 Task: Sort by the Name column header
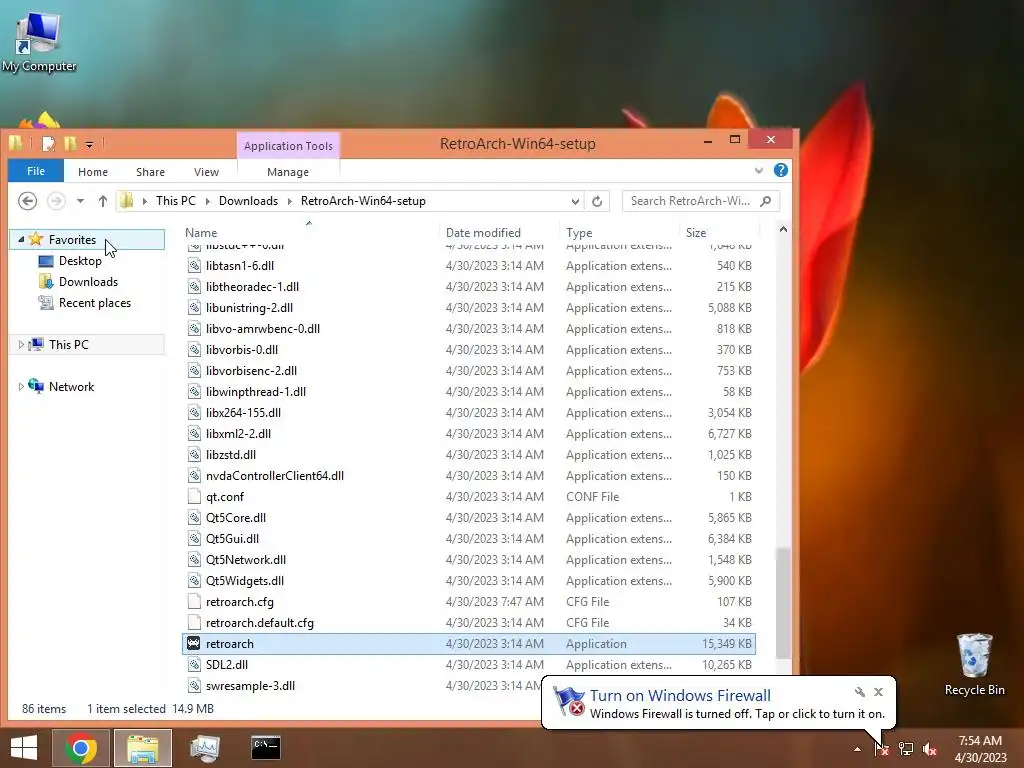(310, 232)
